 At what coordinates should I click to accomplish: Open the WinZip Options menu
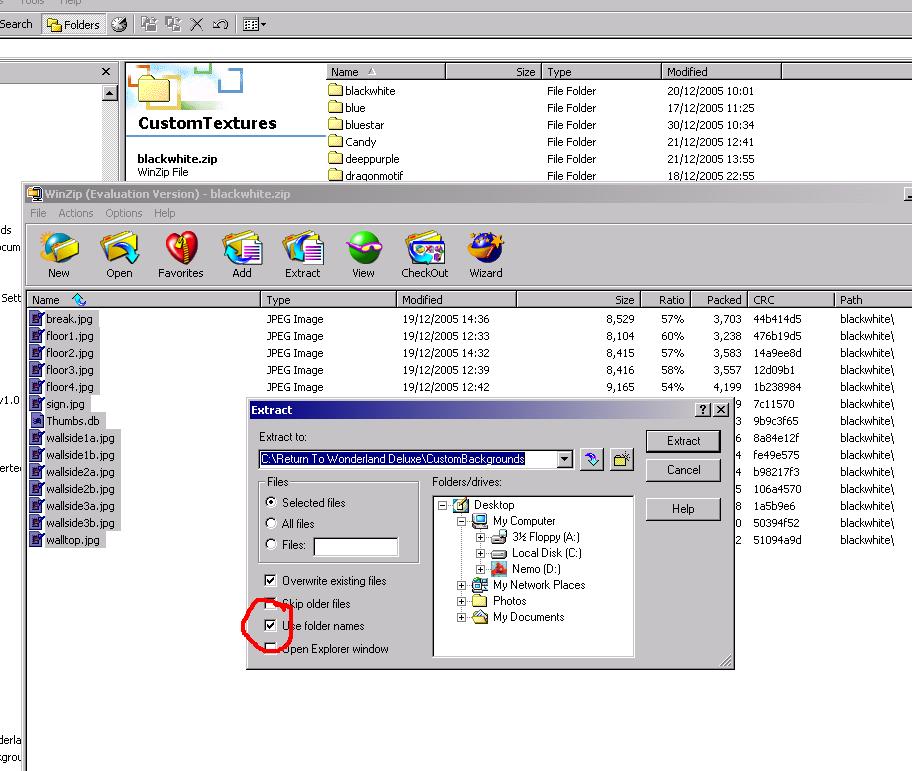click(124, 213)
